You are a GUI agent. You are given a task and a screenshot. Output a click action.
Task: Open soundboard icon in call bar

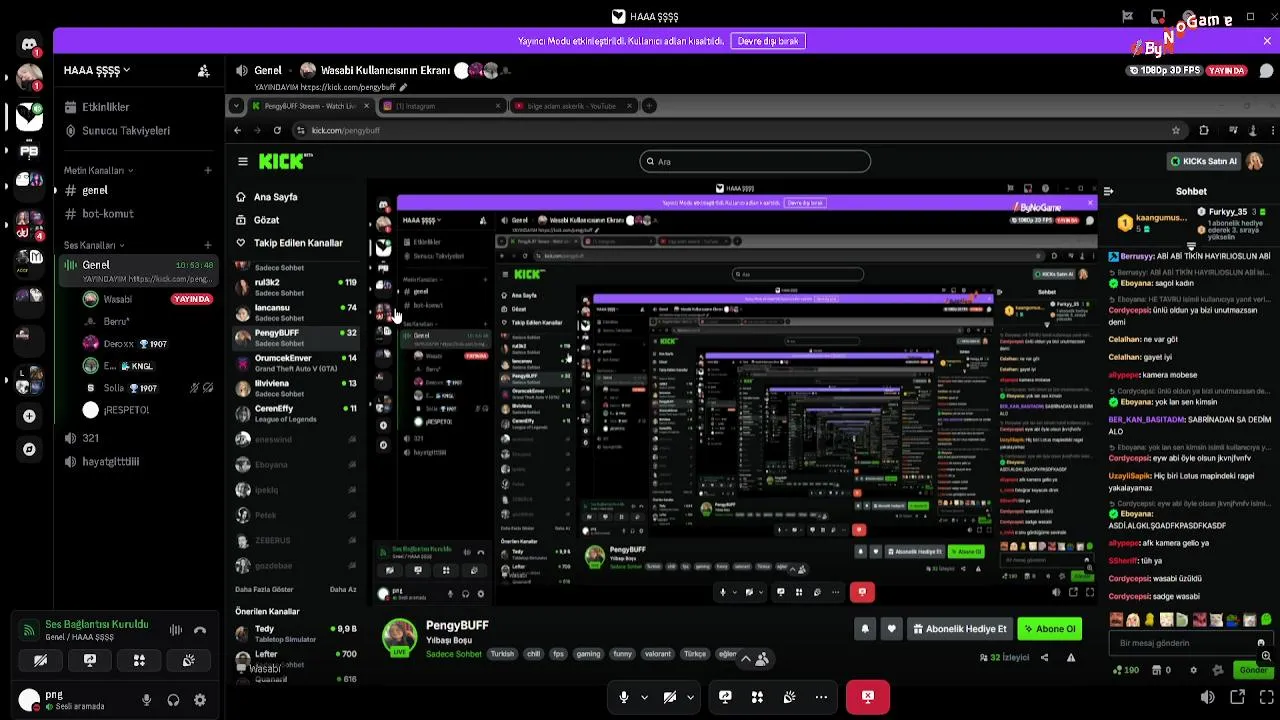pyautogui.click(x=789, y=697)
